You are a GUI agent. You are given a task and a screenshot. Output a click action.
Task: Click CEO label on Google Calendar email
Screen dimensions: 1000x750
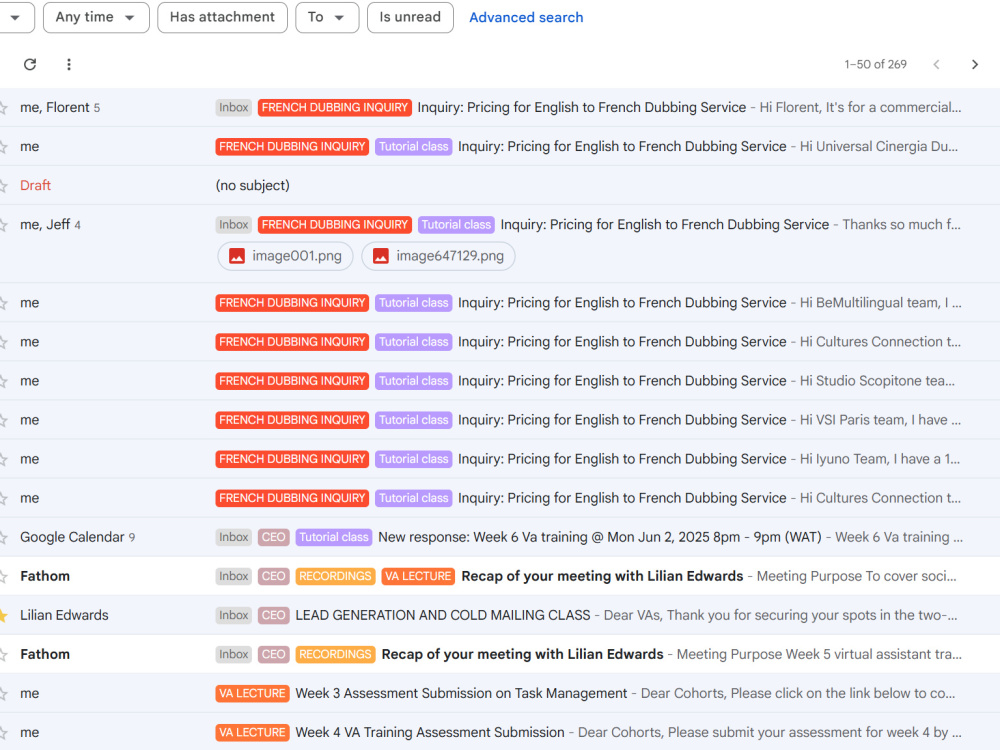[274, 538]
